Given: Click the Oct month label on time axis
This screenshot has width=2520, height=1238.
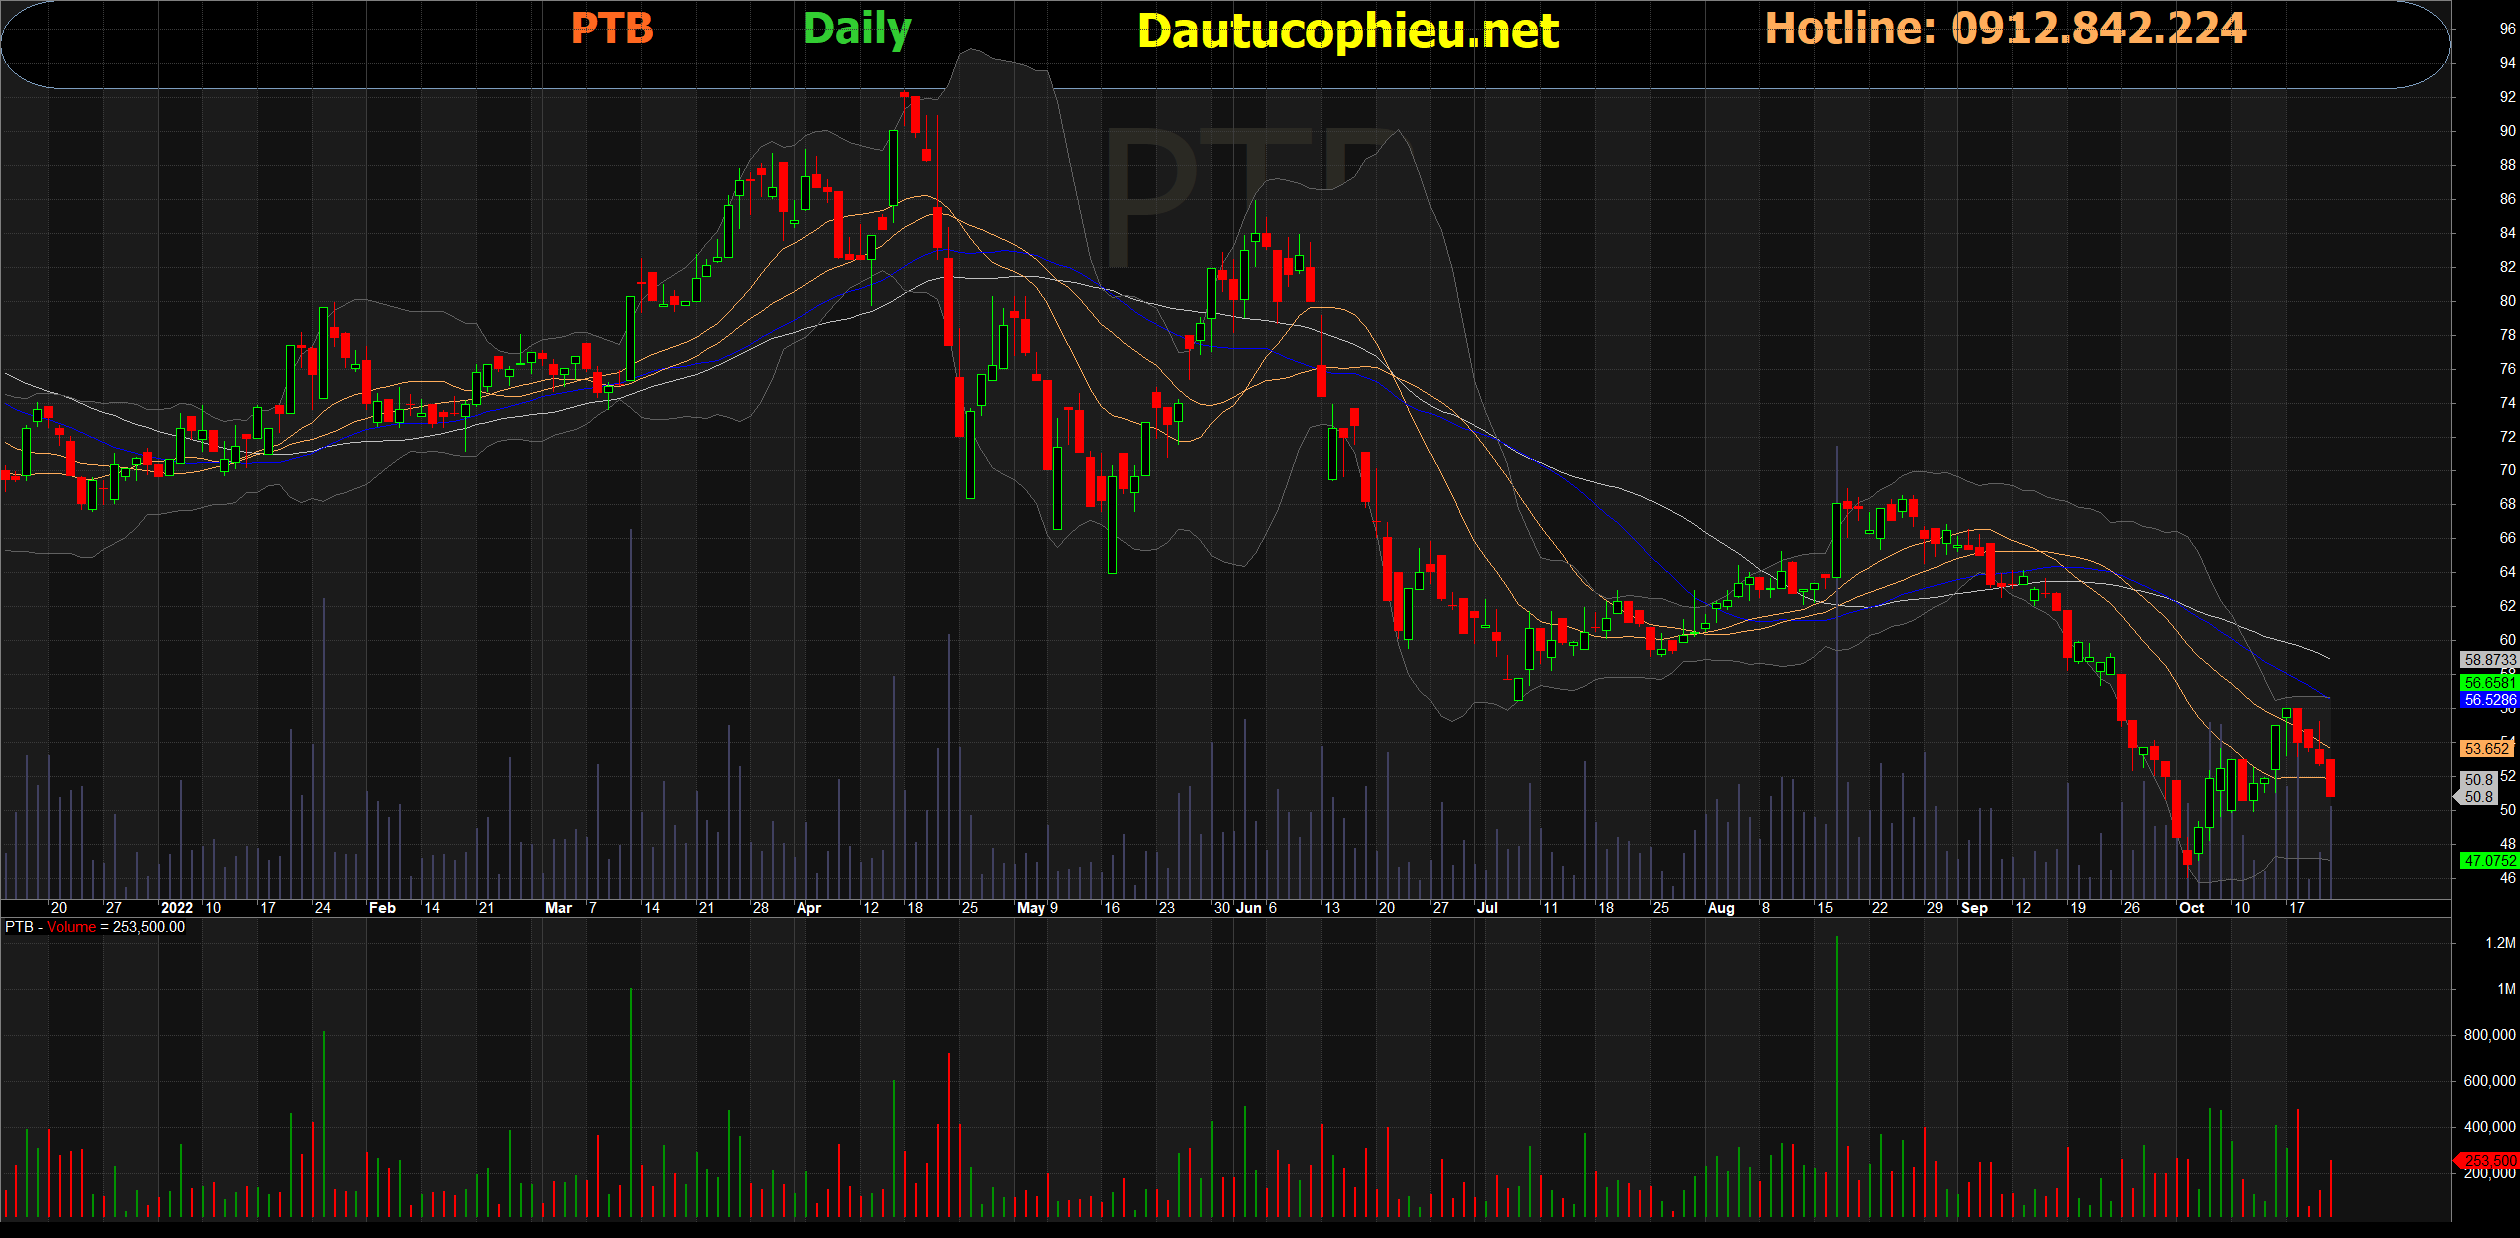Looking at the screenshot, I should 2191,908.
